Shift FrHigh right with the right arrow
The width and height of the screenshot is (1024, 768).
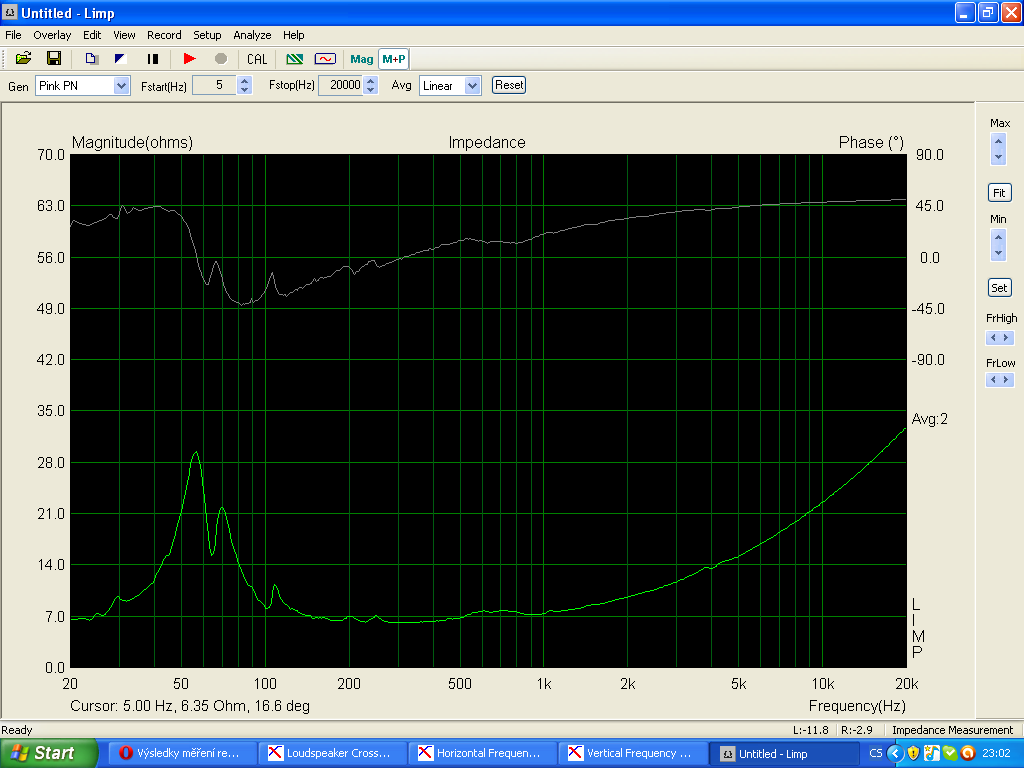click(1006, 338)
